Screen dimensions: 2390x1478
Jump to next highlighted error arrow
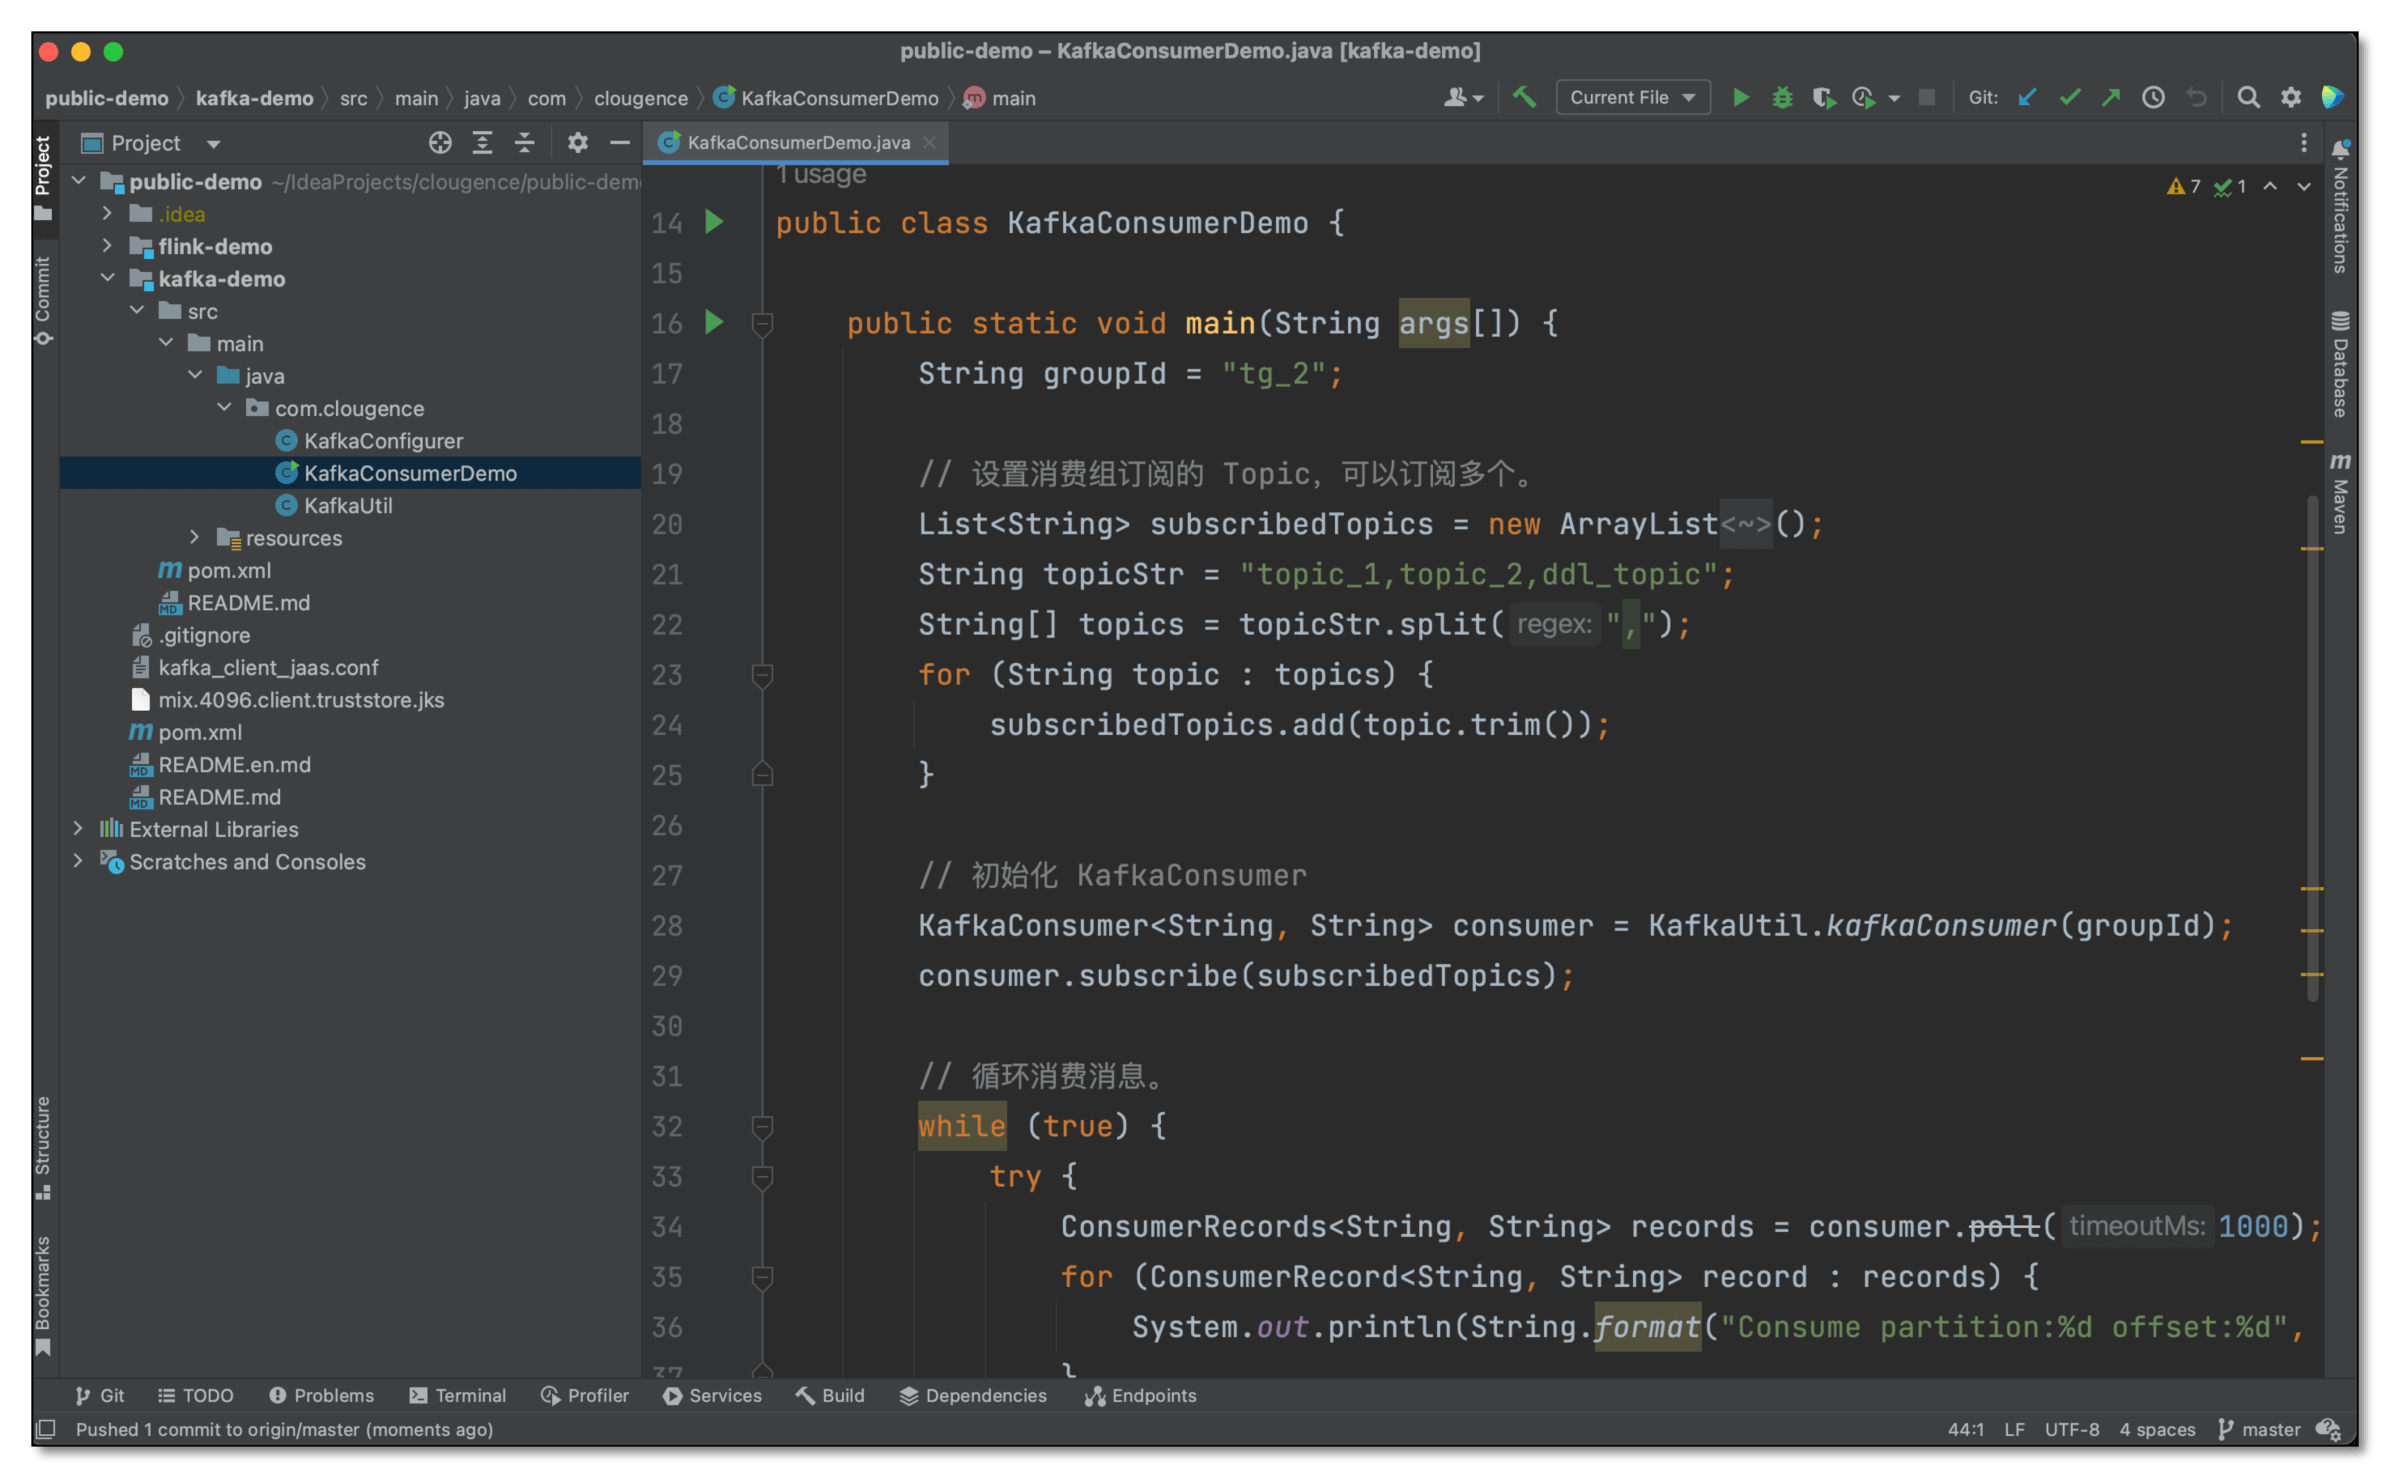(x=2303, y=186)
